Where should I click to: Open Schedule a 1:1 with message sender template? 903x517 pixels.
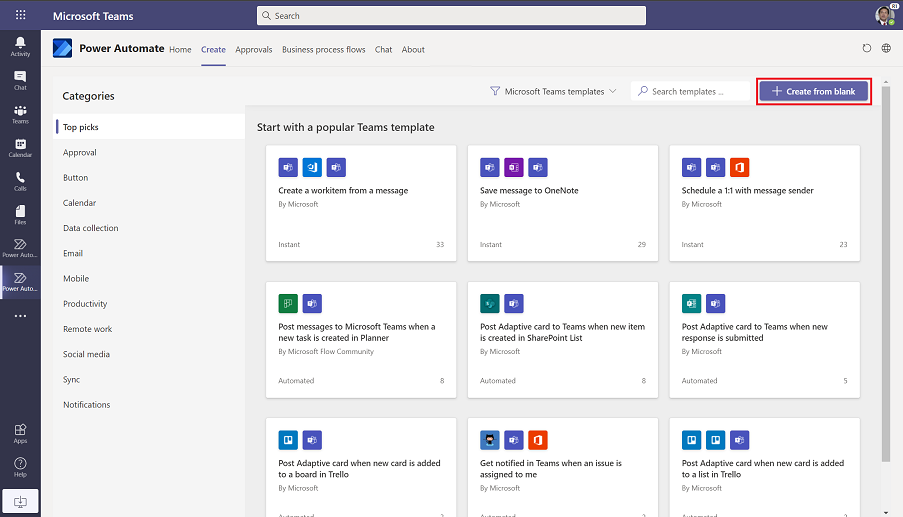pos(764,203)
